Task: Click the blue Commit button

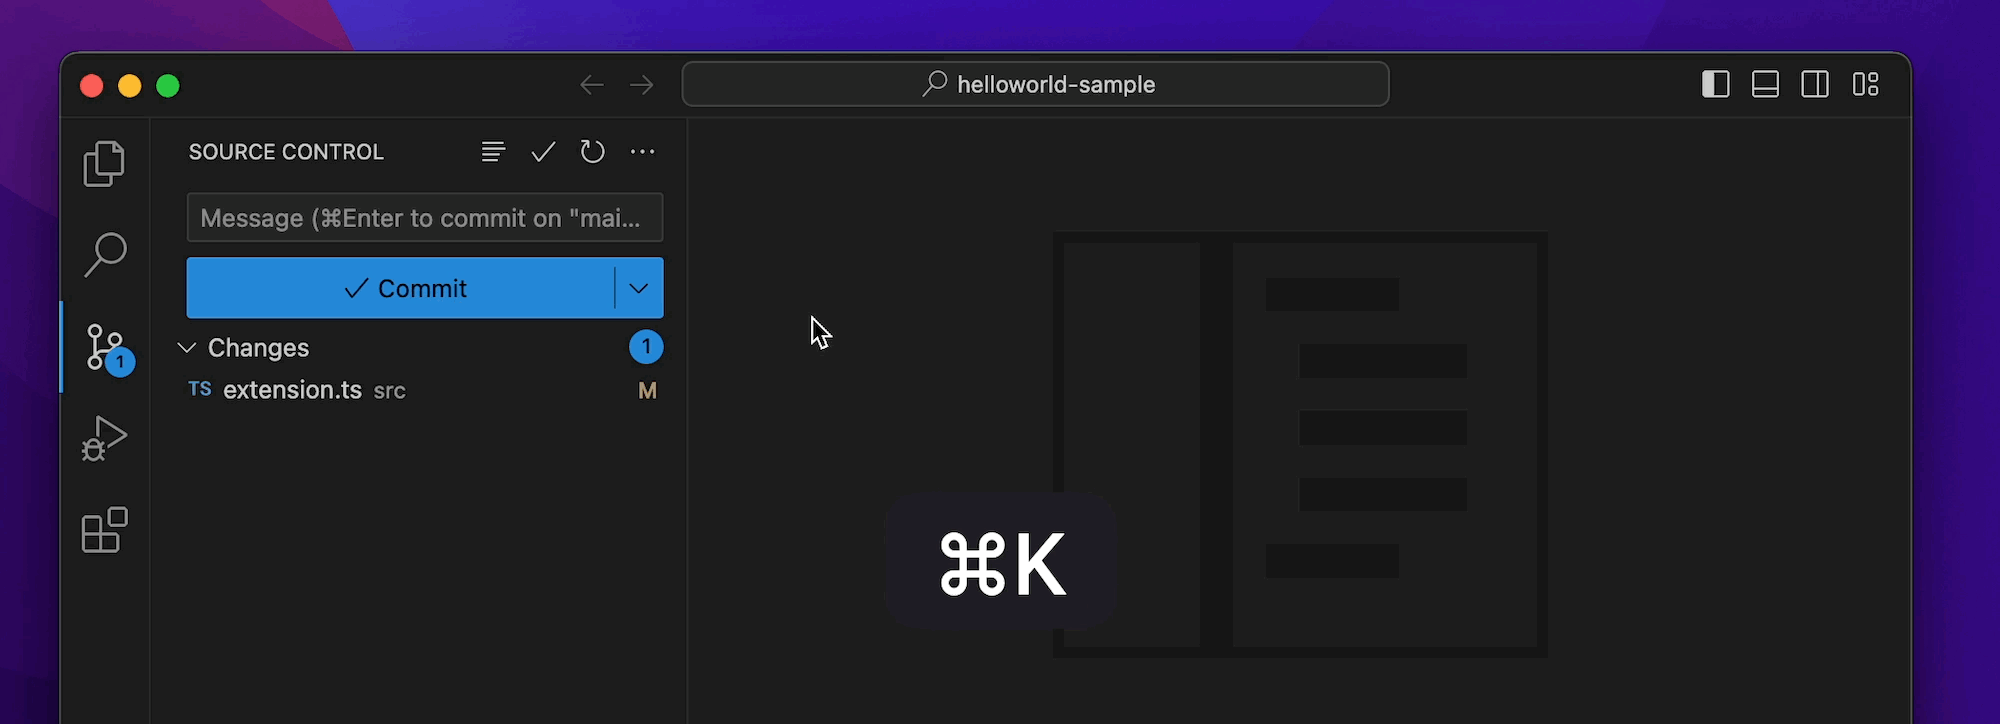Action: (400, 288)
